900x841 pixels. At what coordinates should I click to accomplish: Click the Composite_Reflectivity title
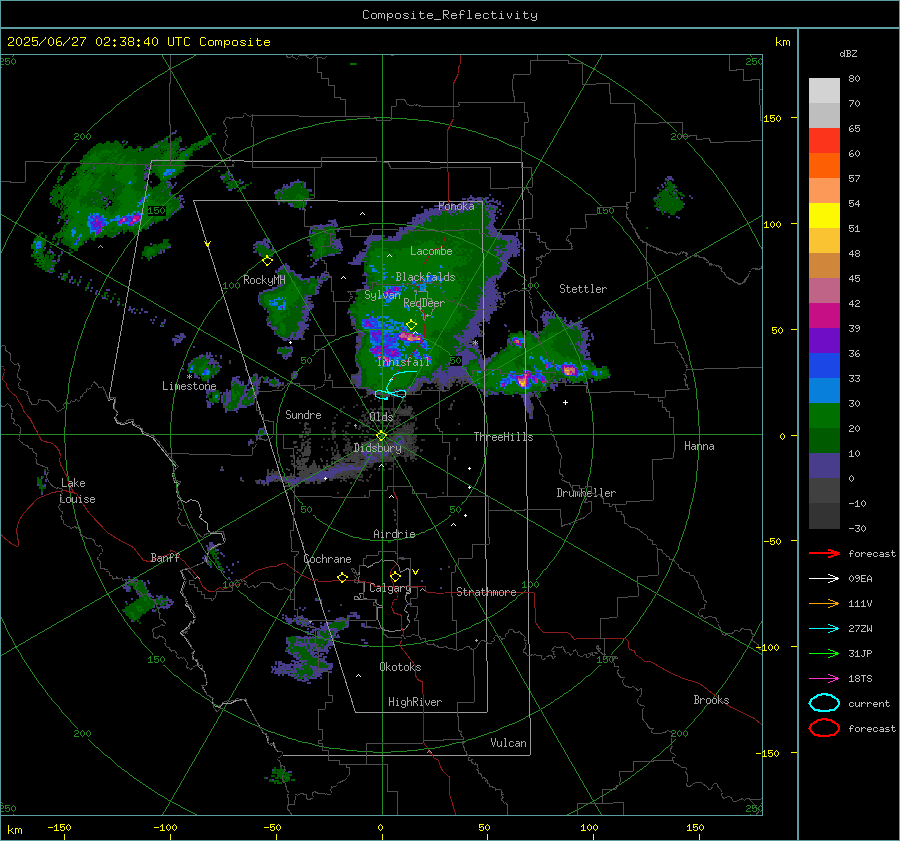pos(450,15)
